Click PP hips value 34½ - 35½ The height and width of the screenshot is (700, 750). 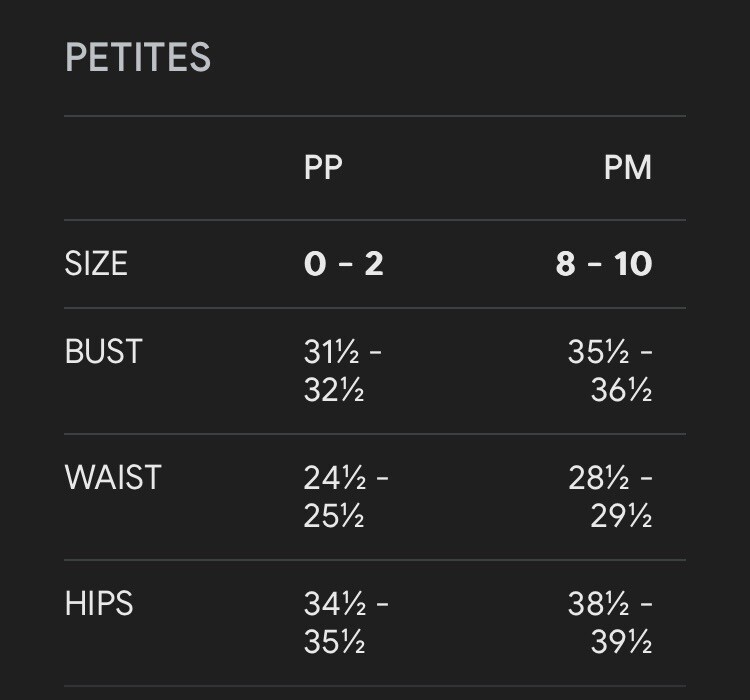coord(346,622)
